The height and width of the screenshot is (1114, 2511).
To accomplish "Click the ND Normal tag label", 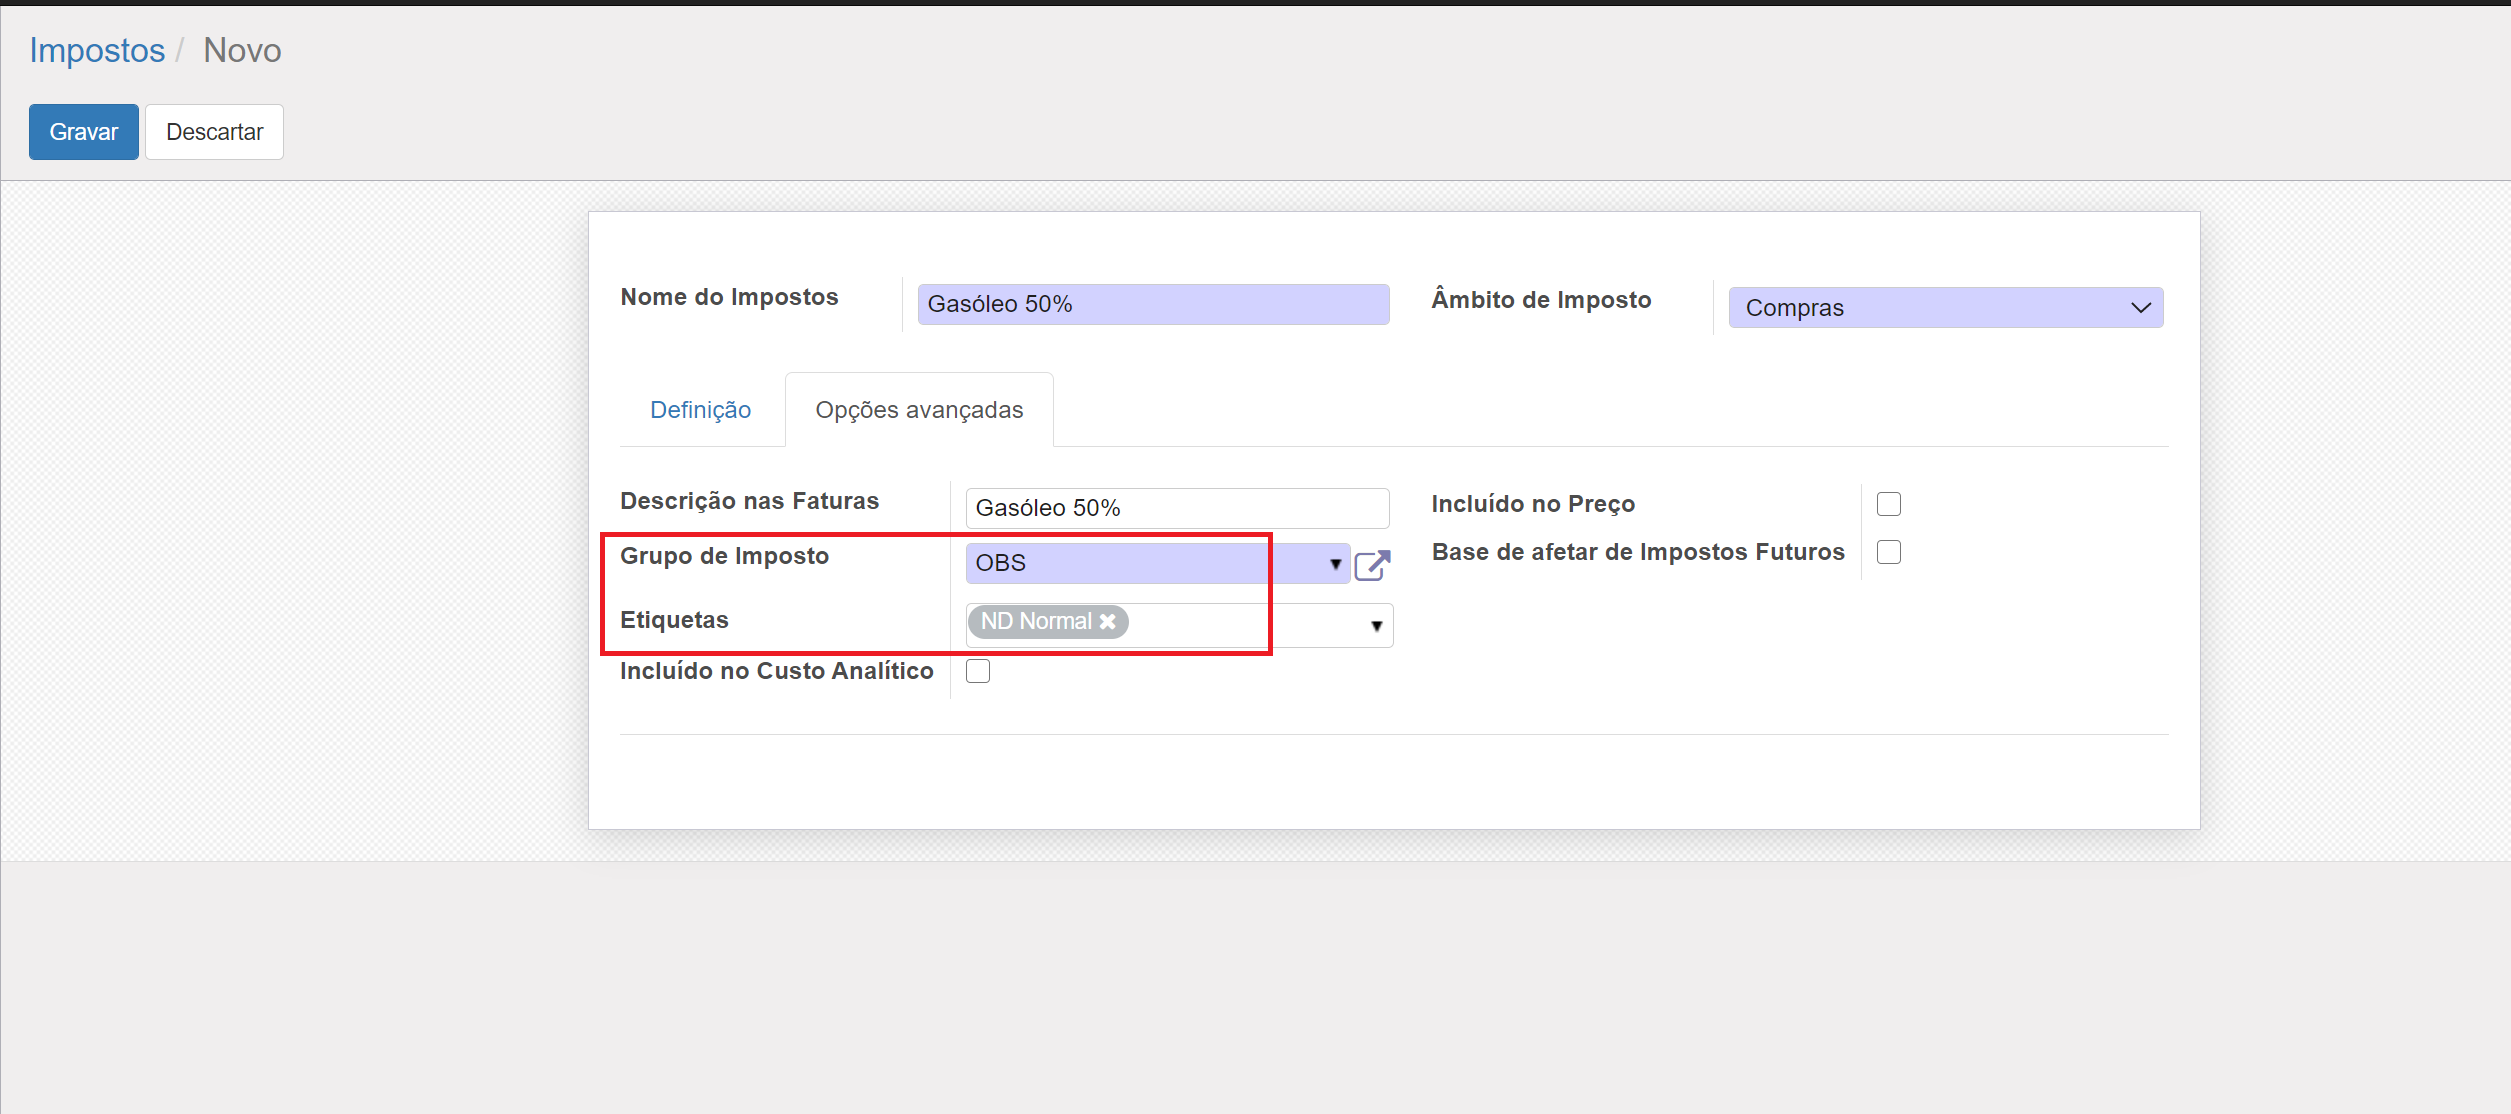I will [x=1035, y=621].
